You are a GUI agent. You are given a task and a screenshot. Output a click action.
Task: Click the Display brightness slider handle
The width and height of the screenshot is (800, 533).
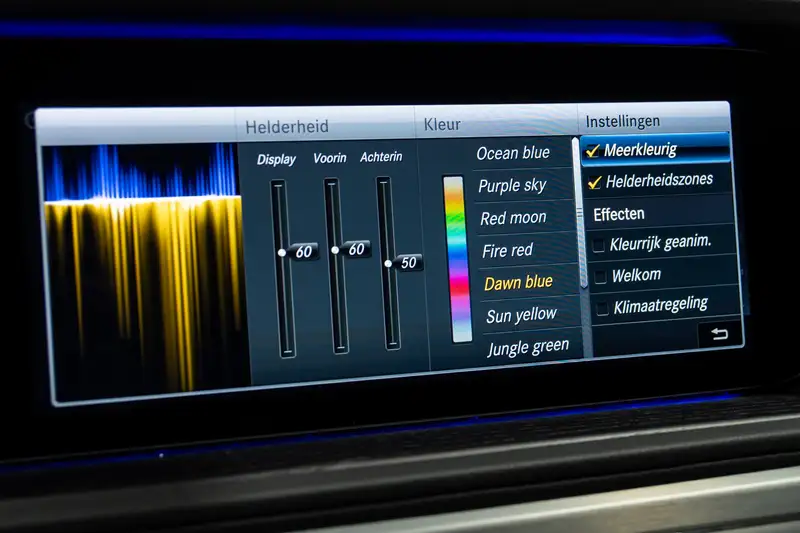[282, 253]
